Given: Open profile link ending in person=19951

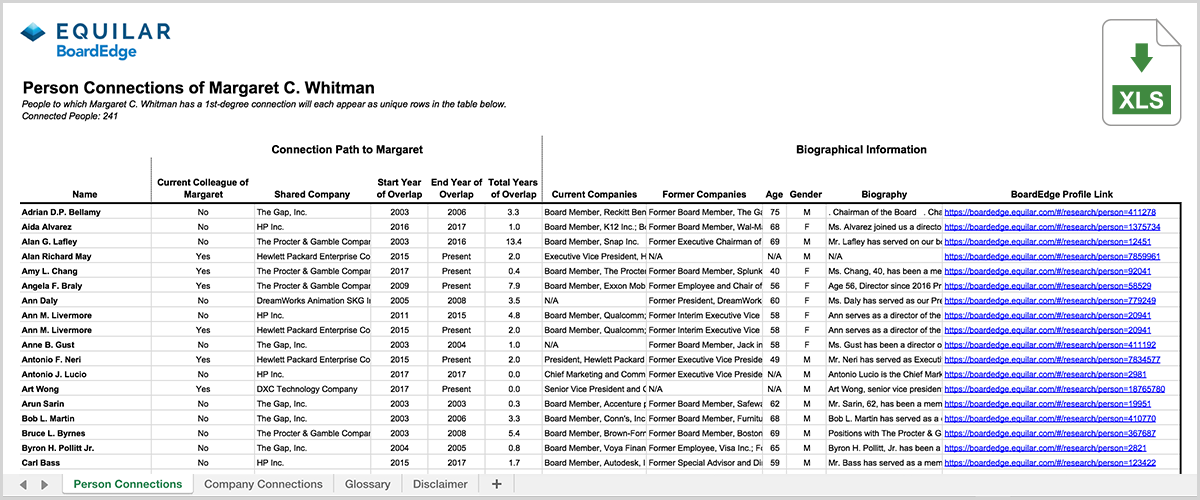Looking at the screenshot, I should point(1047,403).
